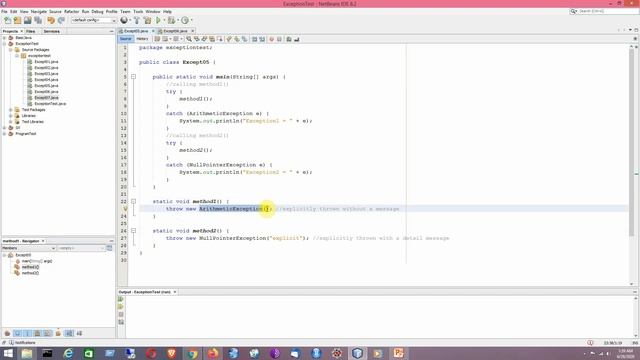Click the Shift Line Right icon in the editor toolbar
The width and height of the screenshot is (640, 360).
tap(262, 39)
